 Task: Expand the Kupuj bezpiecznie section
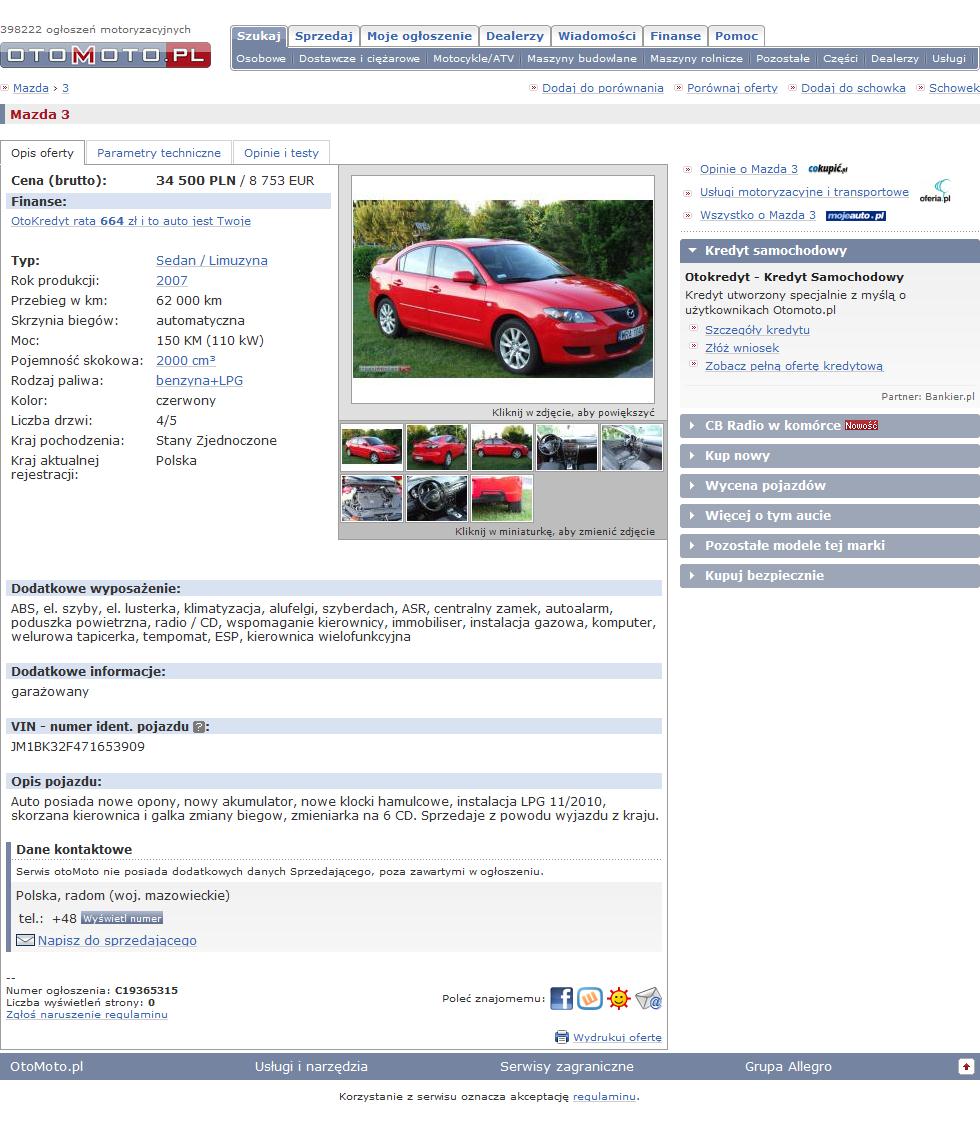click(x=830, y=575)
